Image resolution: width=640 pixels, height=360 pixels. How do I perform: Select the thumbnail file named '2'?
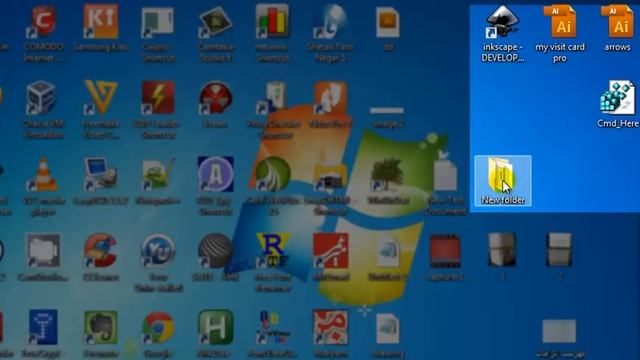click(560, 257)
